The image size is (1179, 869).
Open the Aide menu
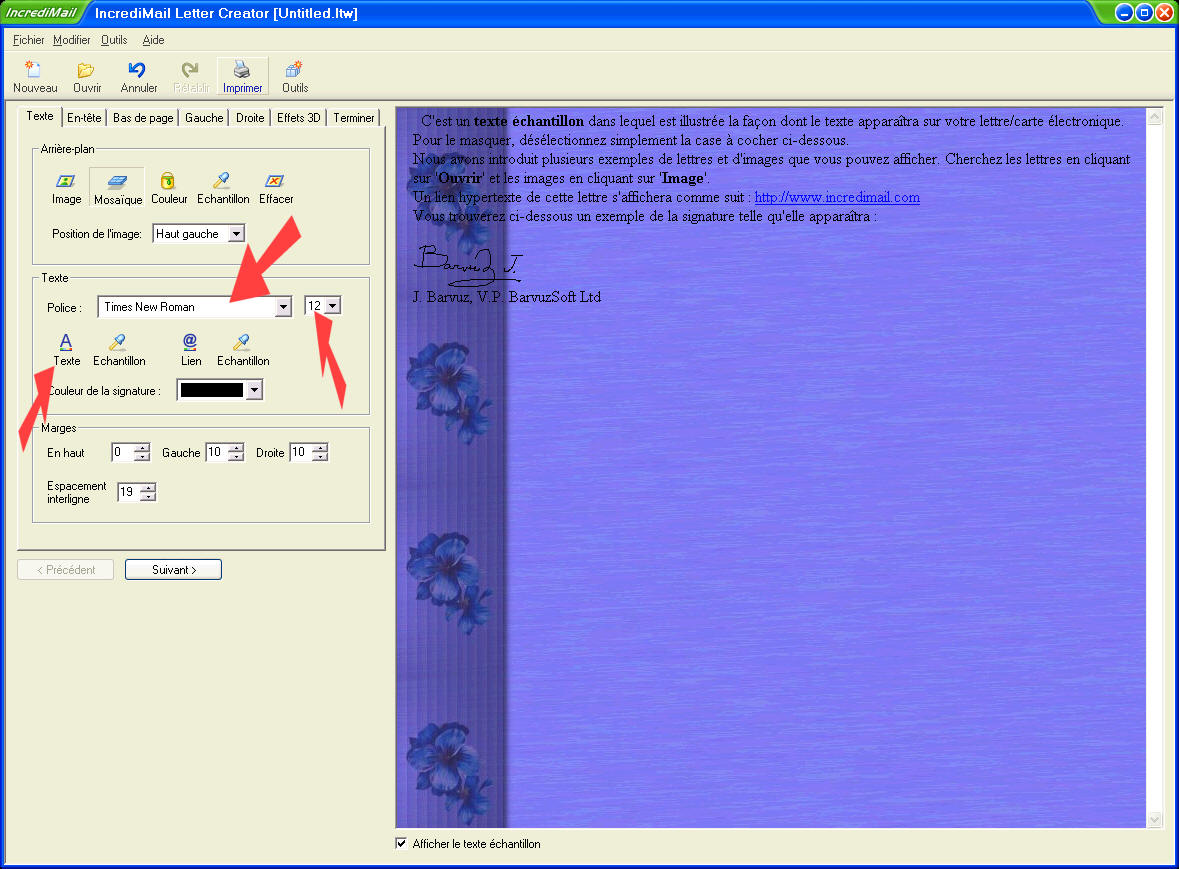[153, 40]
